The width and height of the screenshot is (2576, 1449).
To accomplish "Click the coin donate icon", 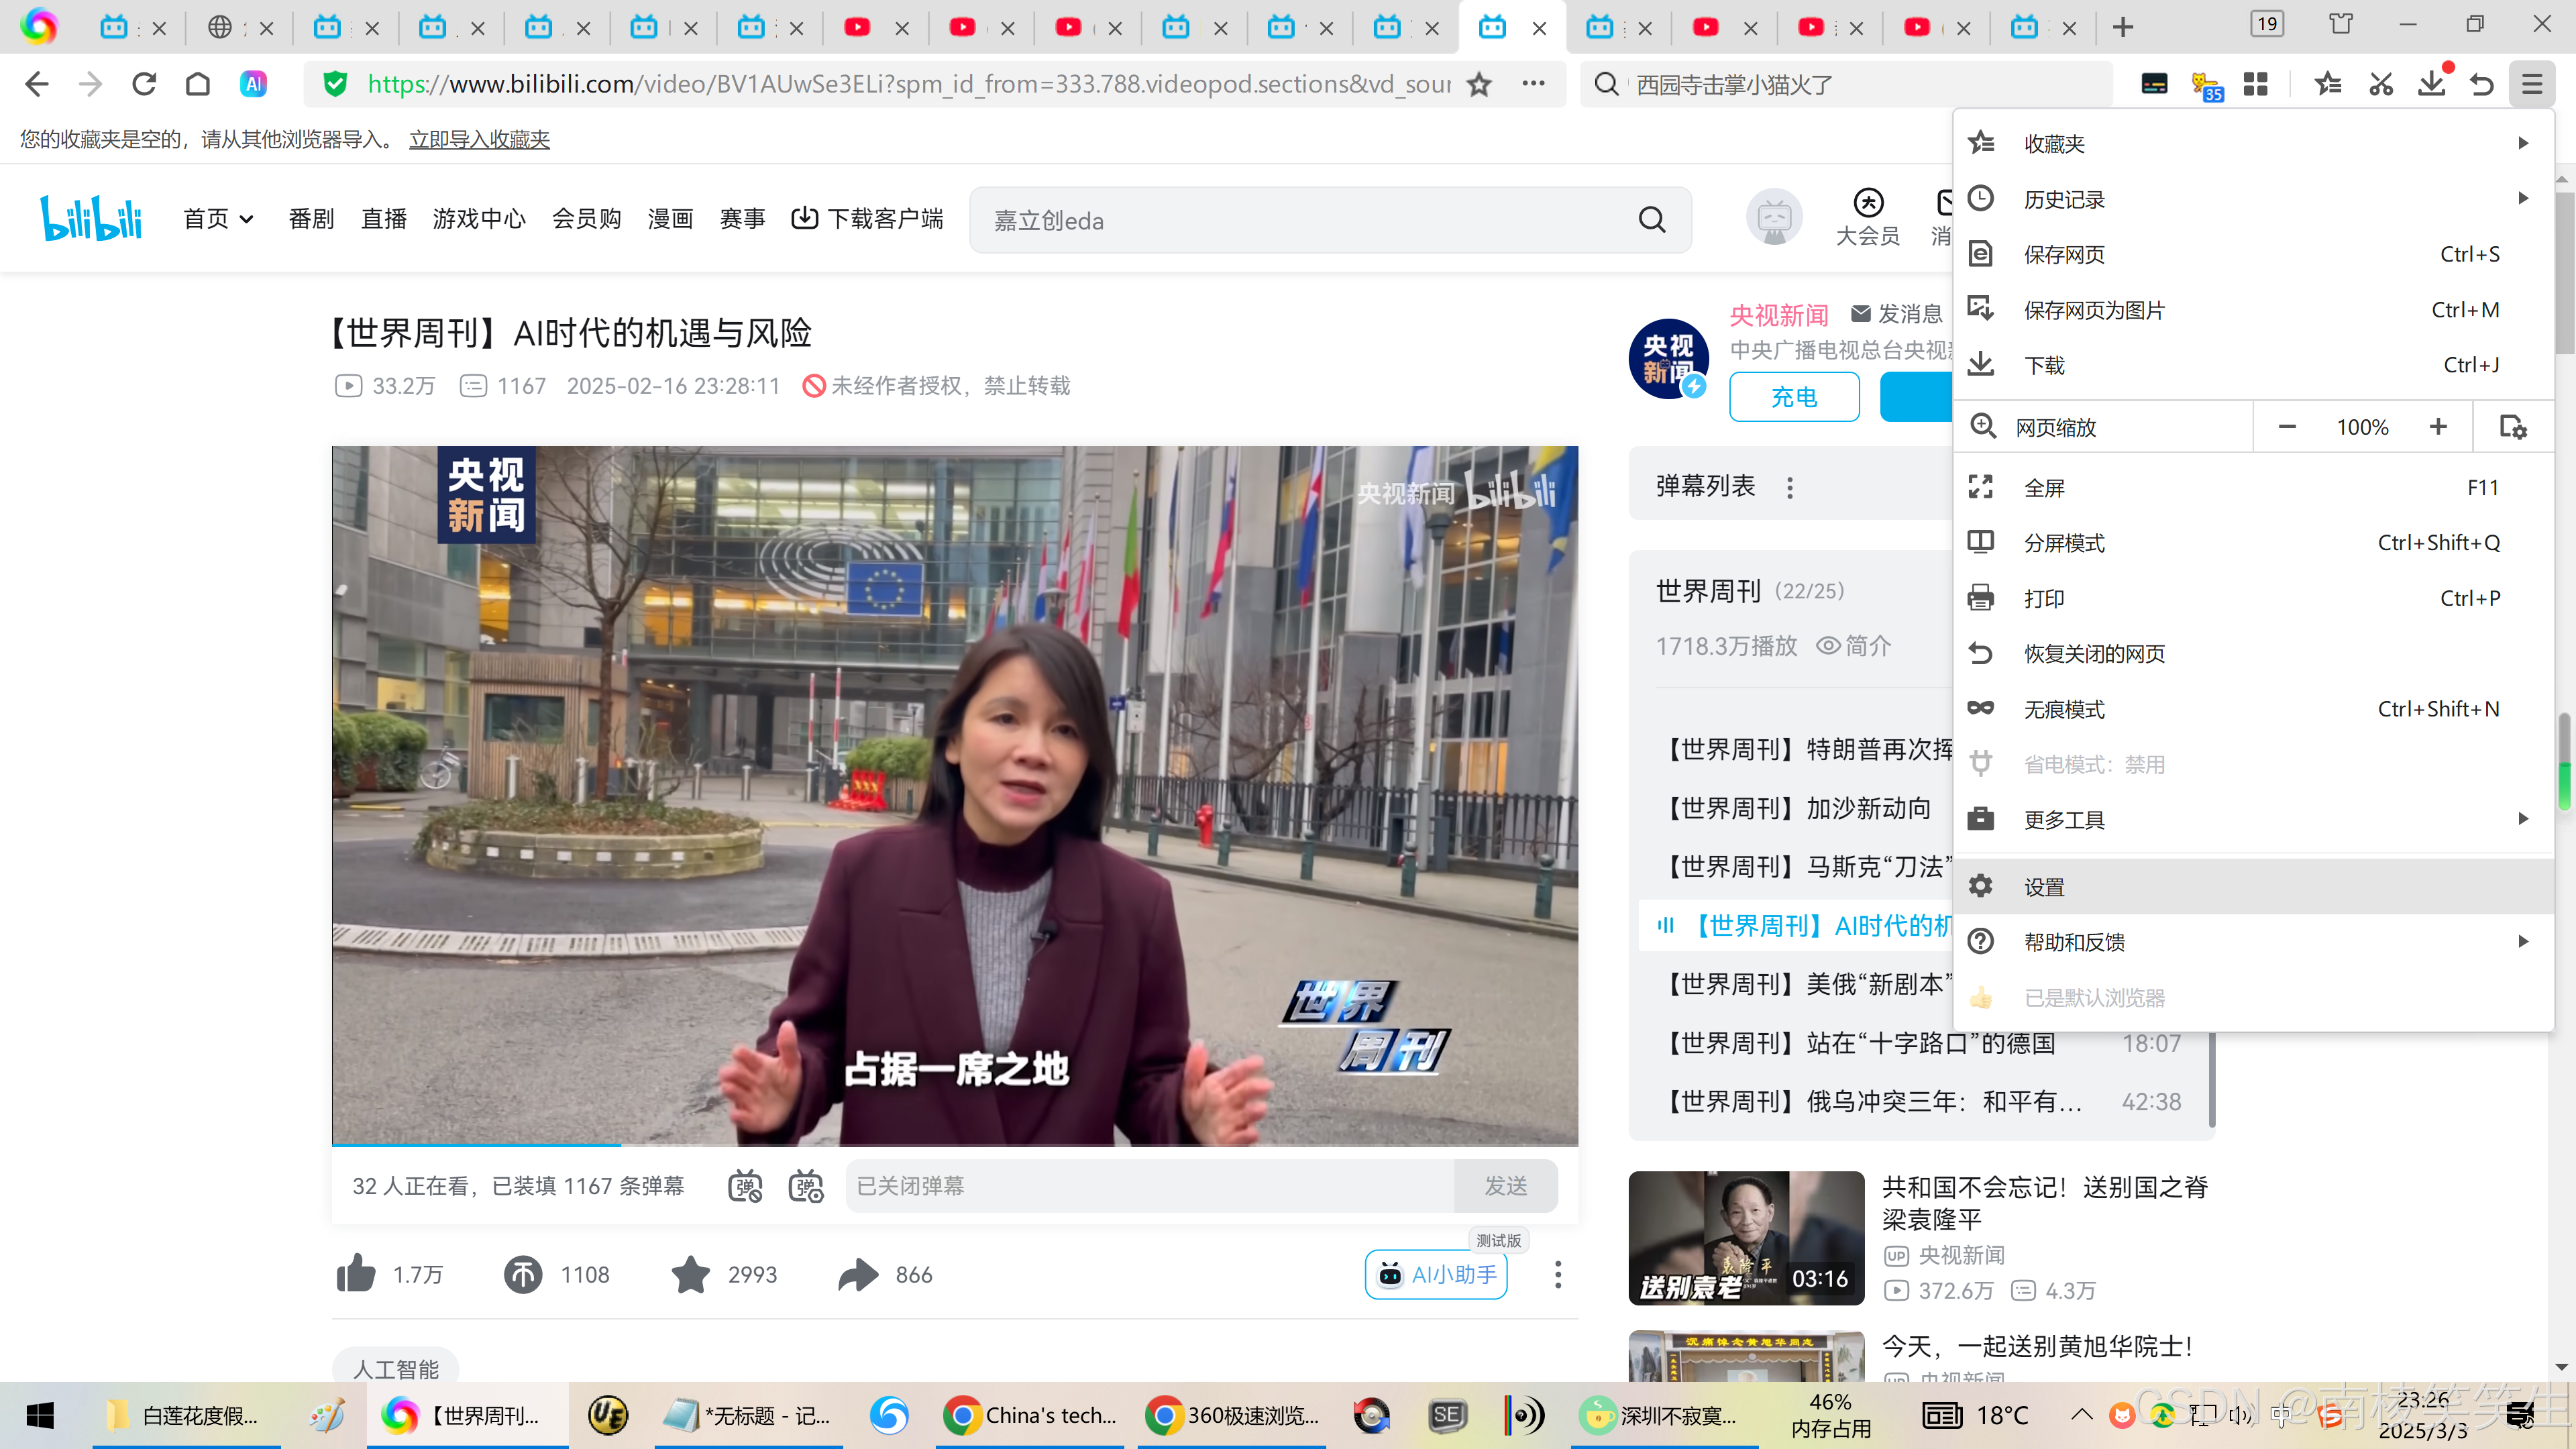I will (522, 1274).
